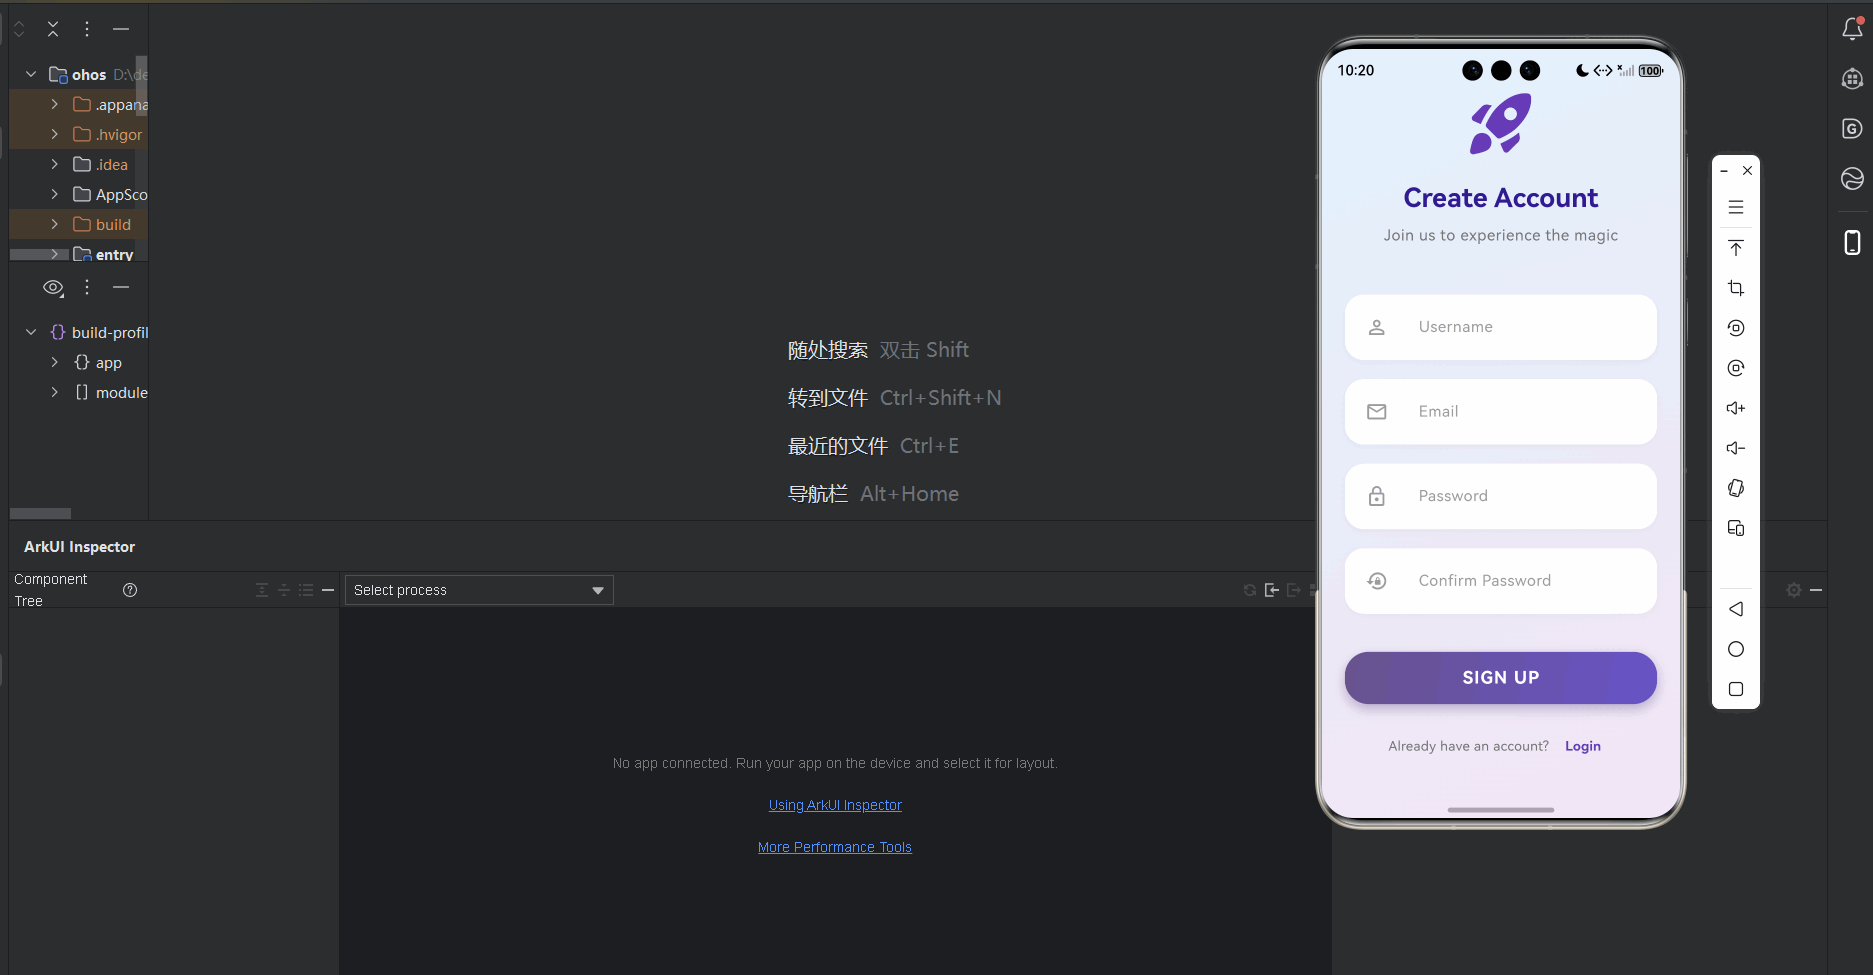1873x975 pixels.
Task: Open the build-profile panel three-dot menu
Action: click(x=86, y=287)
